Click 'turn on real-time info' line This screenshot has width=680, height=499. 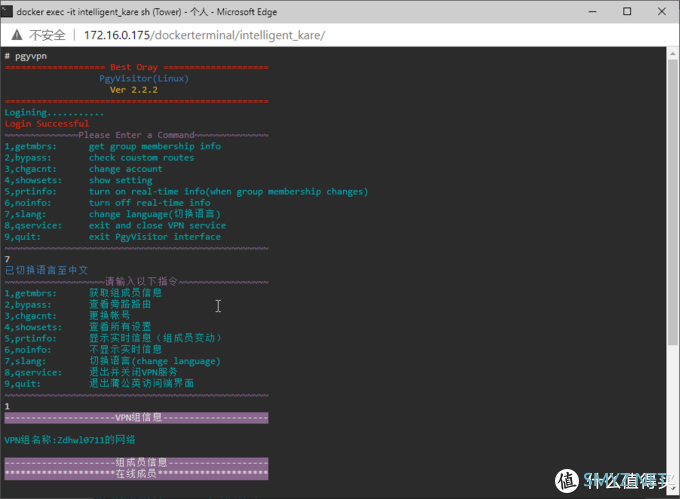[228, 191]
